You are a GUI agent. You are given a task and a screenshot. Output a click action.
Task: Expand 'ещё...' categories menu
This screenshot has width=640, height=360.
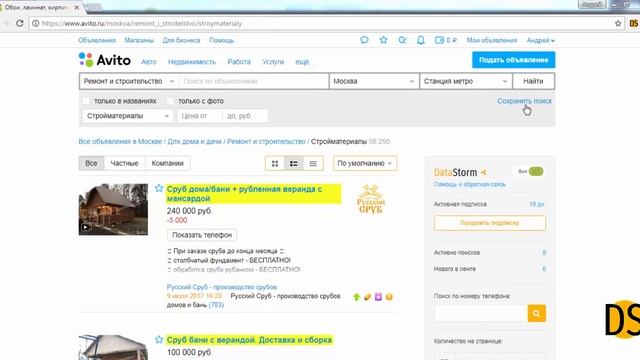[x=304, y=62]
